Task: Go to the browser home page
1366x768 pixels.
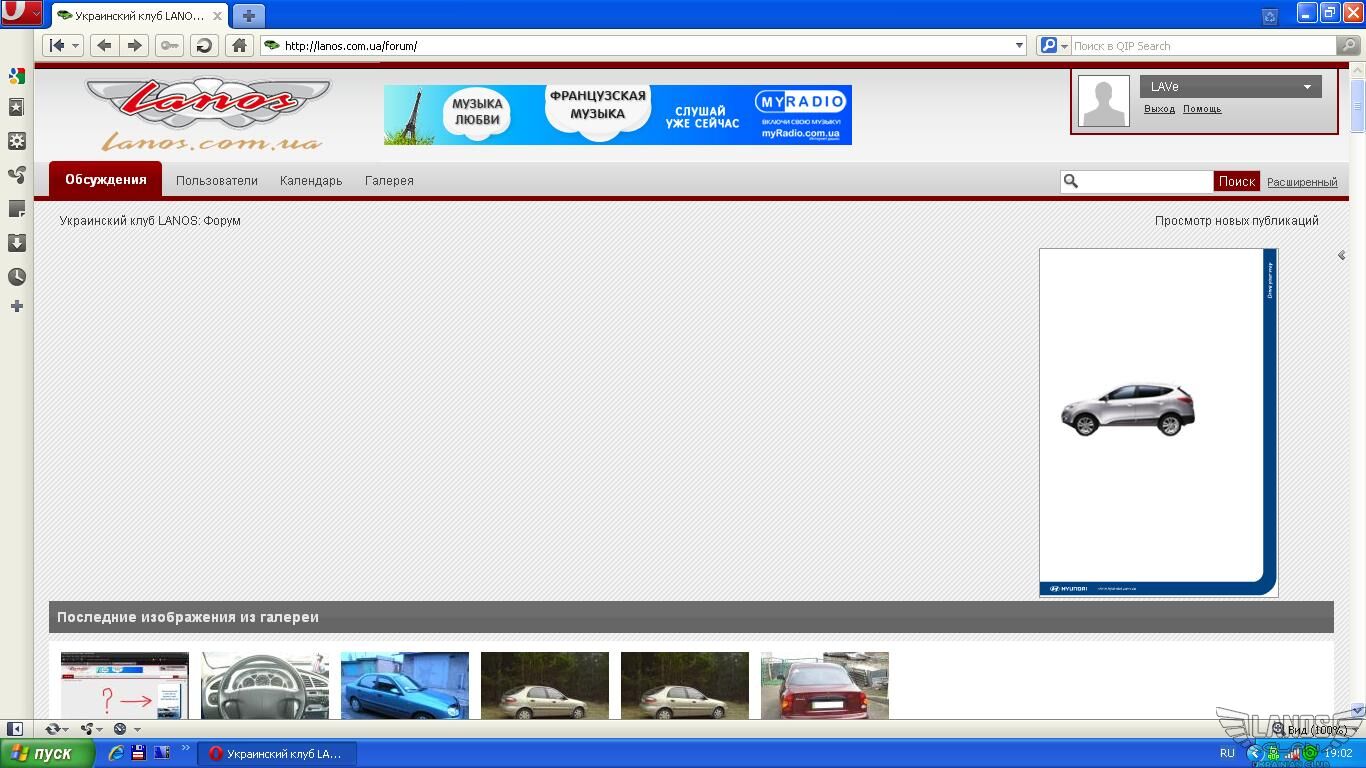Action: pyautogui.click(x=239, y=46)
